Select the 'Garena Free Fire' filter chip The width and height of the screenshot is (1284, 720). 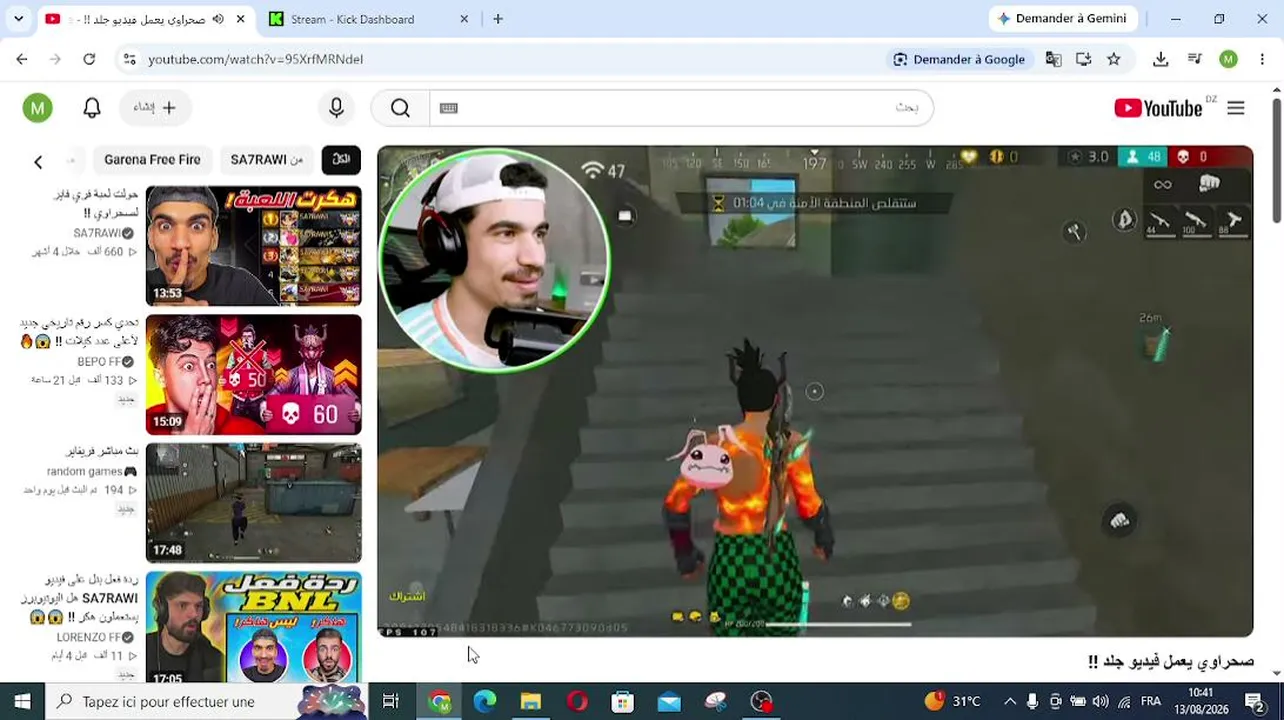point(152,160)
